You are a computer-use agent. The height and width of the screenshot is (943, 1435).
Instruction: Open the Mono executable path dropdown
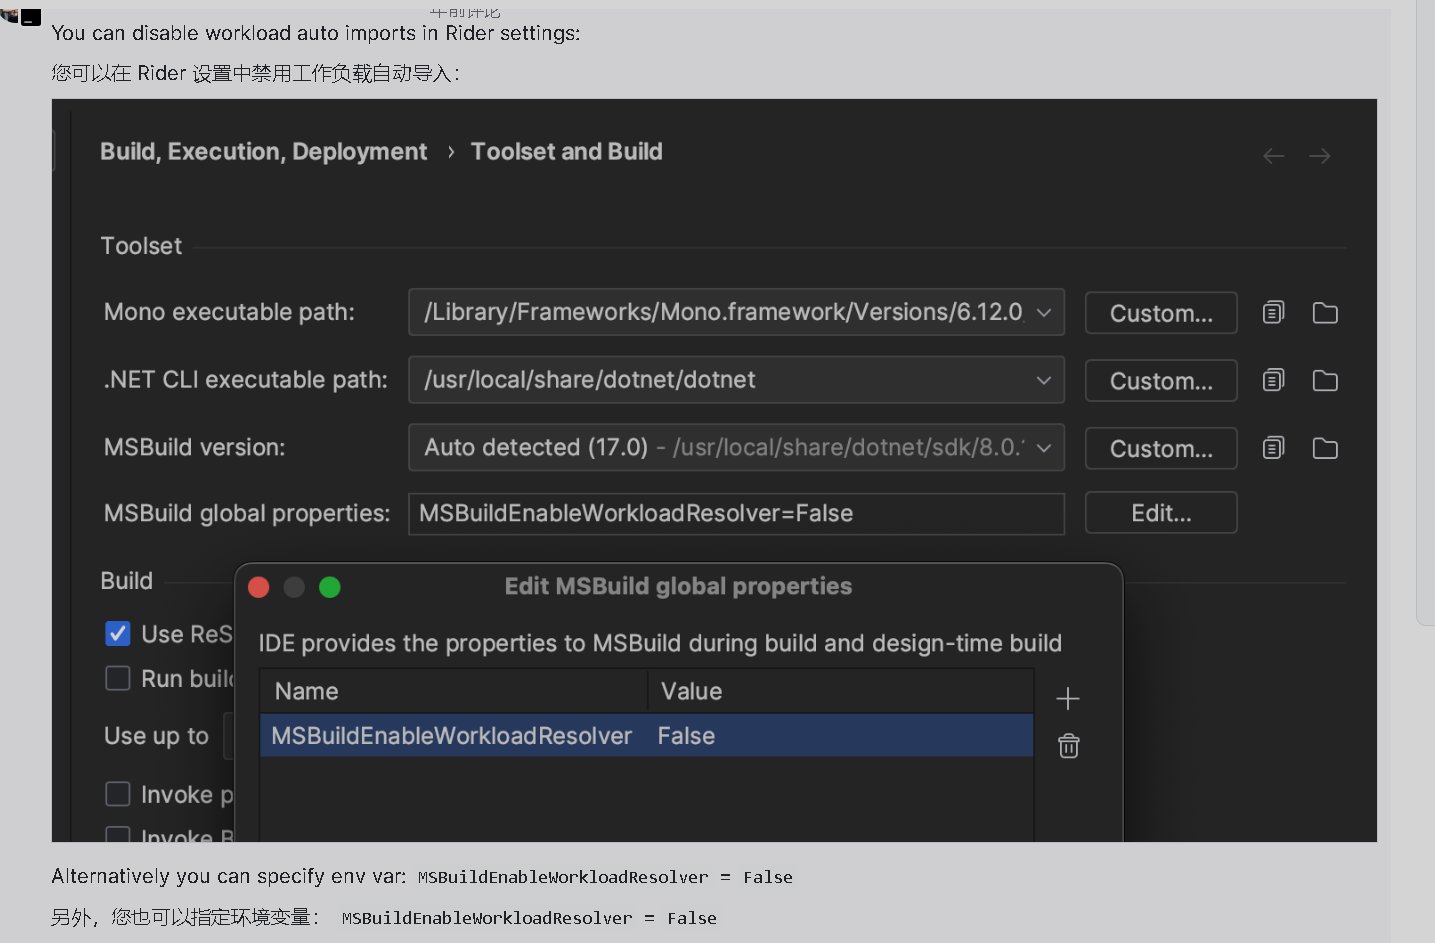pos(1044,312)
